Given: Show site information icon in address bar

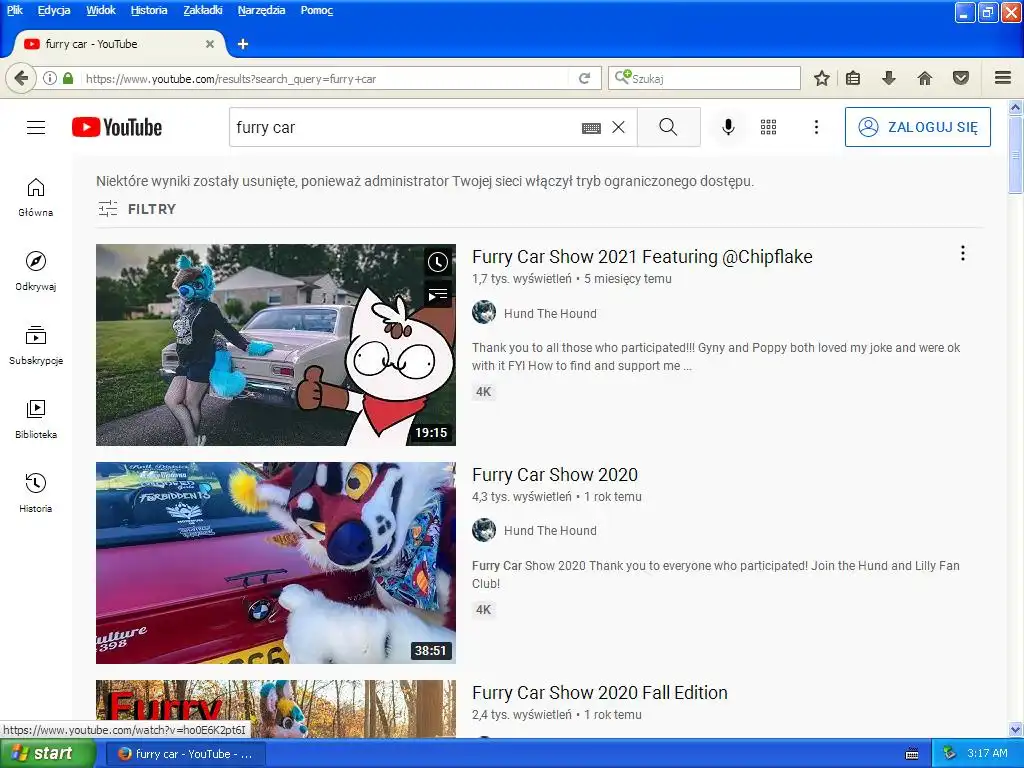Looking at the screenshot, I should click(x=50, y=78).
